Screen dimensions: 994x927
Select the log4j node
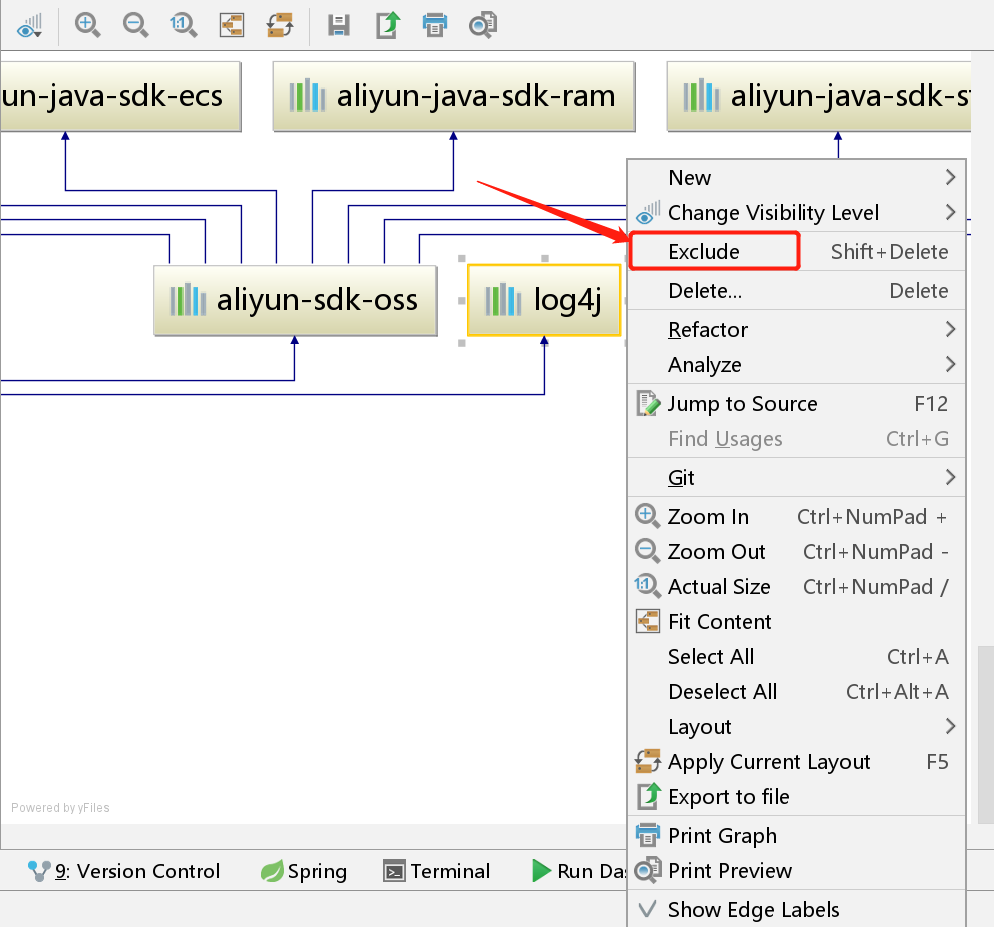[x=544, y=300]
